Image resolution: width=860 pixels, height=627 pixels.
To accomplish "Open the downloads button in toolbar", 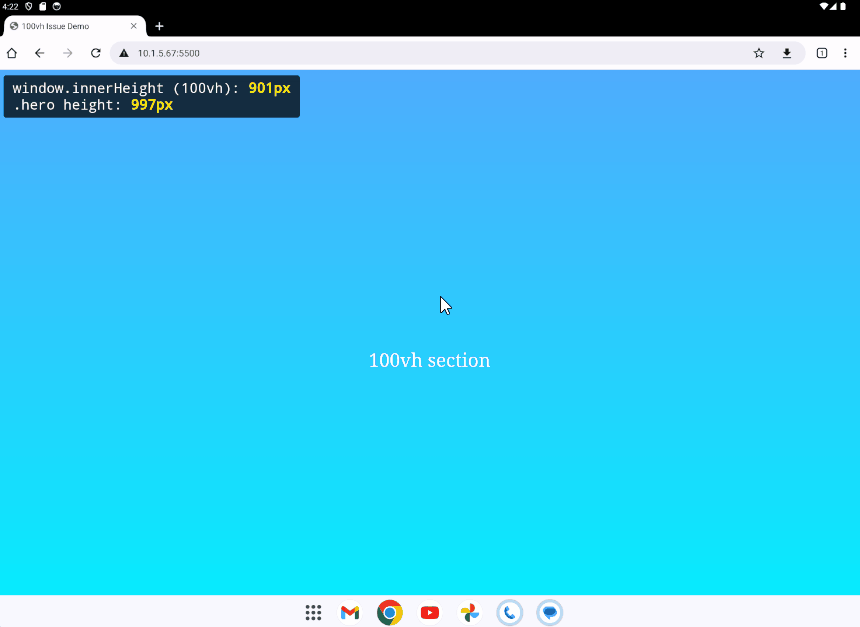I will (787, 53).
